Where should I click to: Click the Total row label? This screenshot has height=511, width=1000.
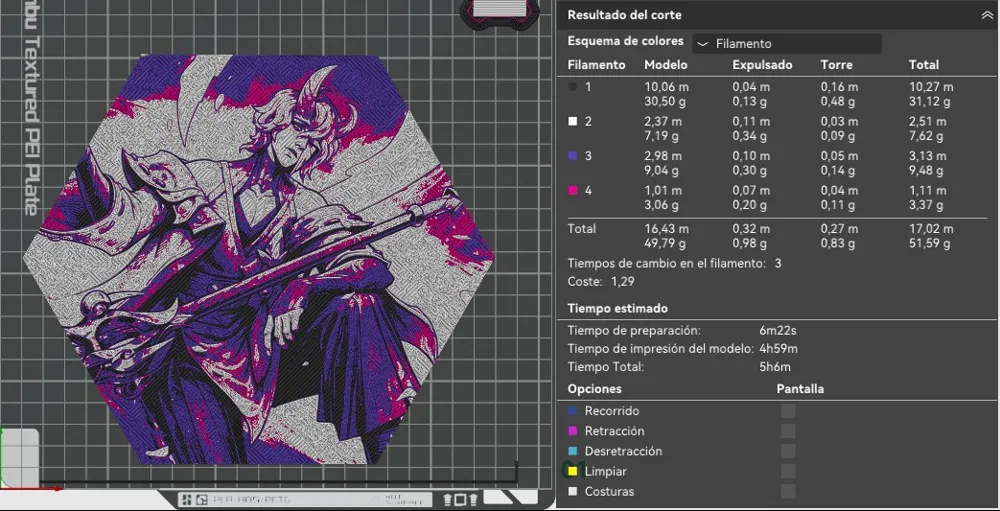(x=582, y=228)
